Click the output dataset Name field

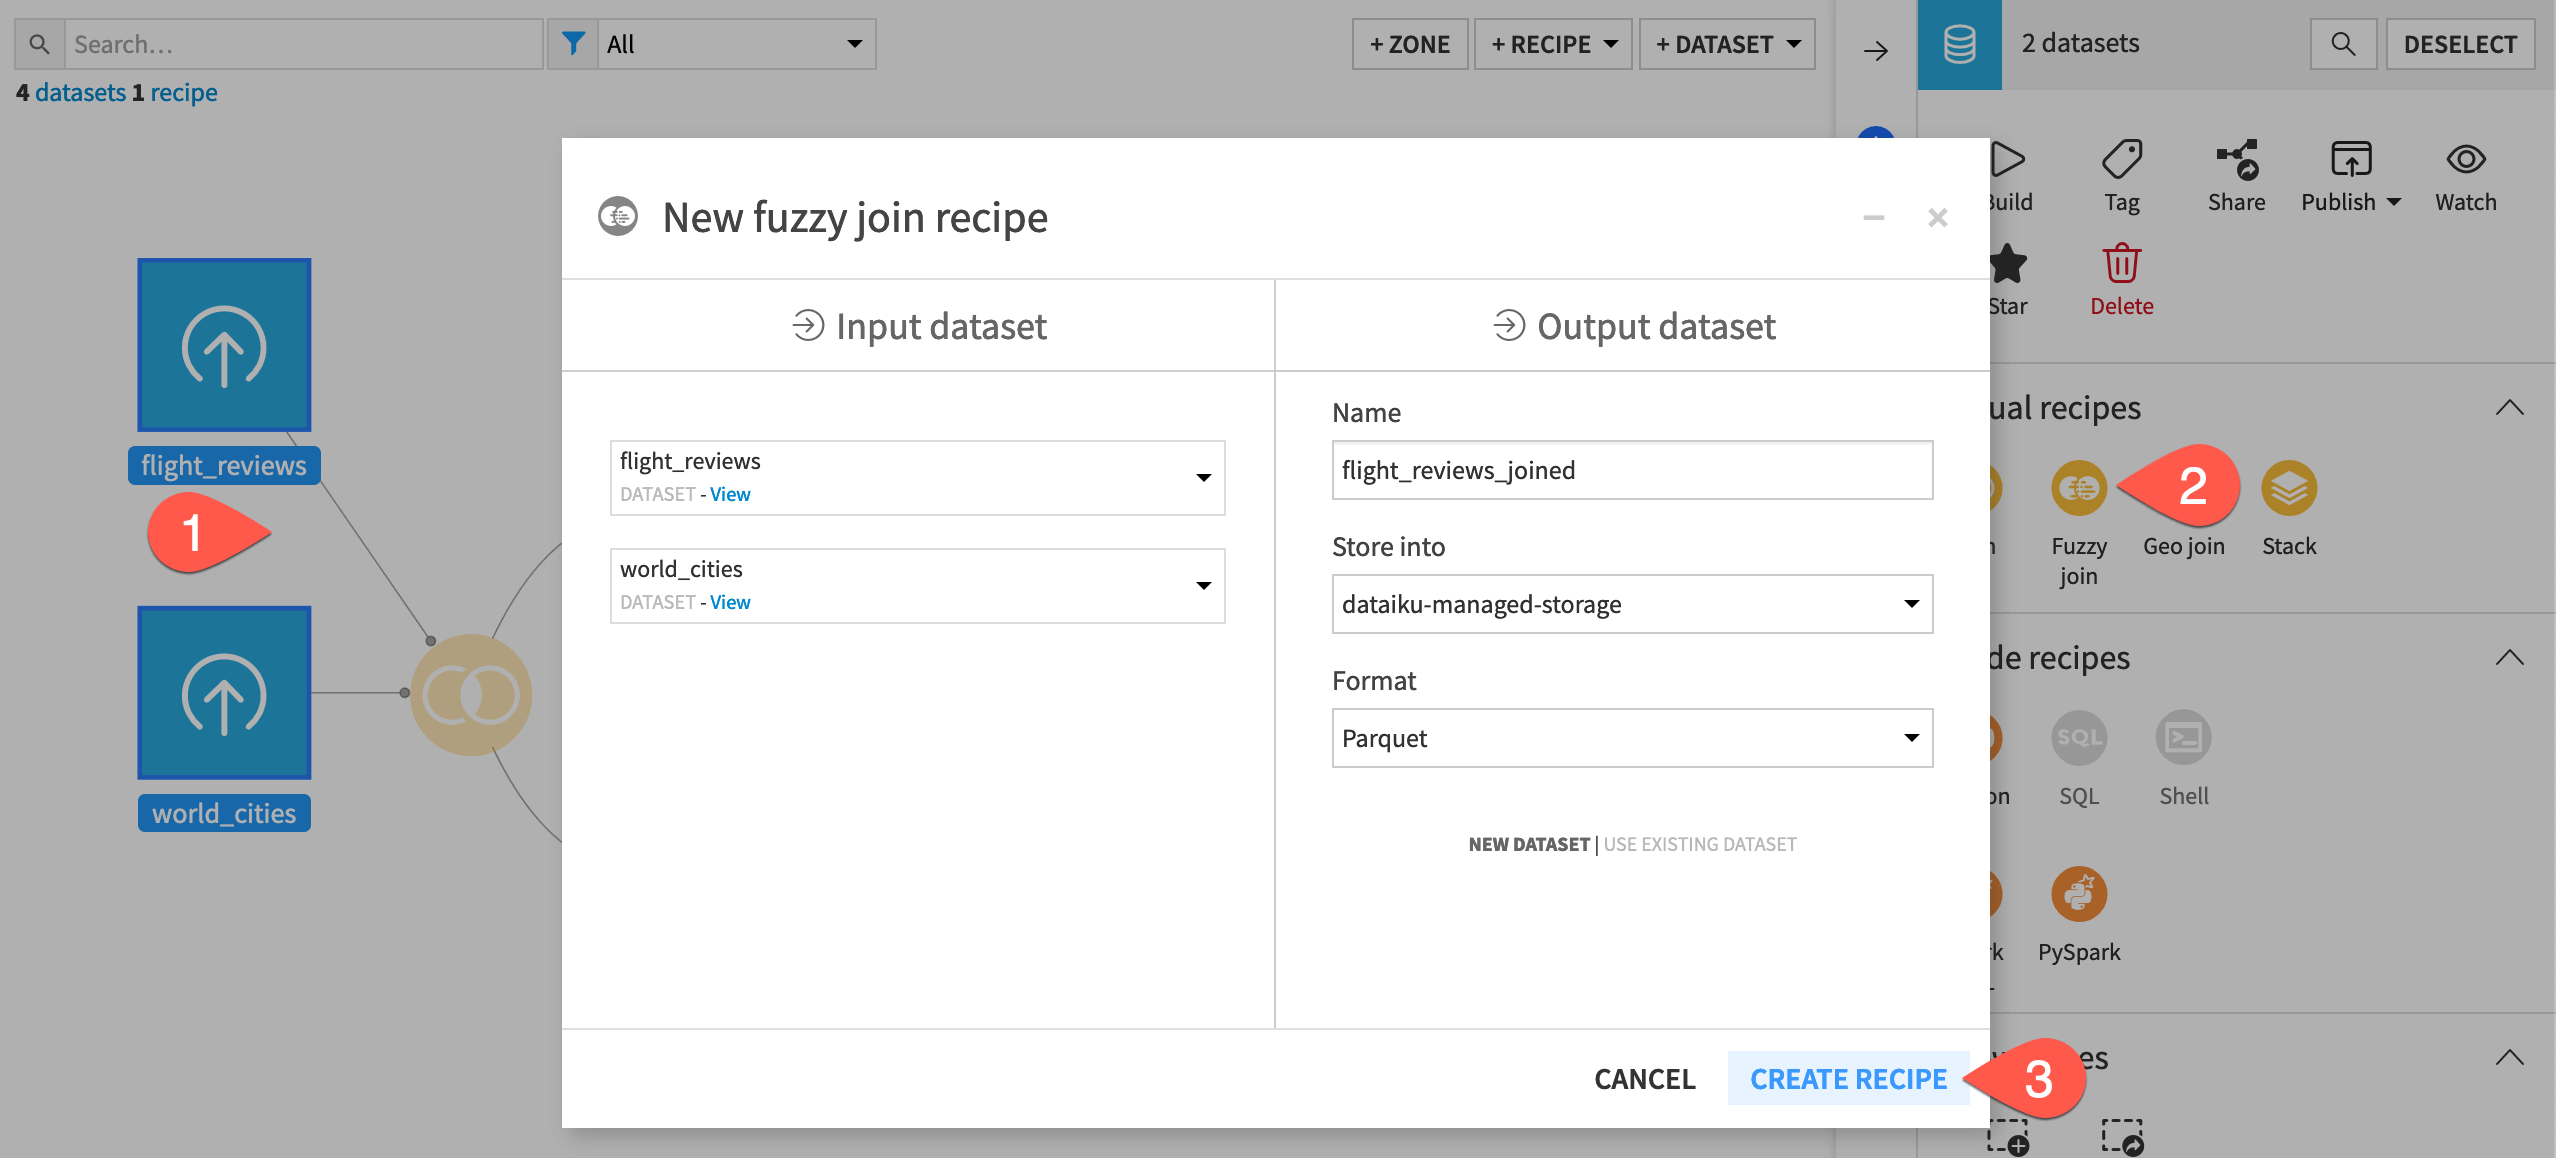point(1632,470)
